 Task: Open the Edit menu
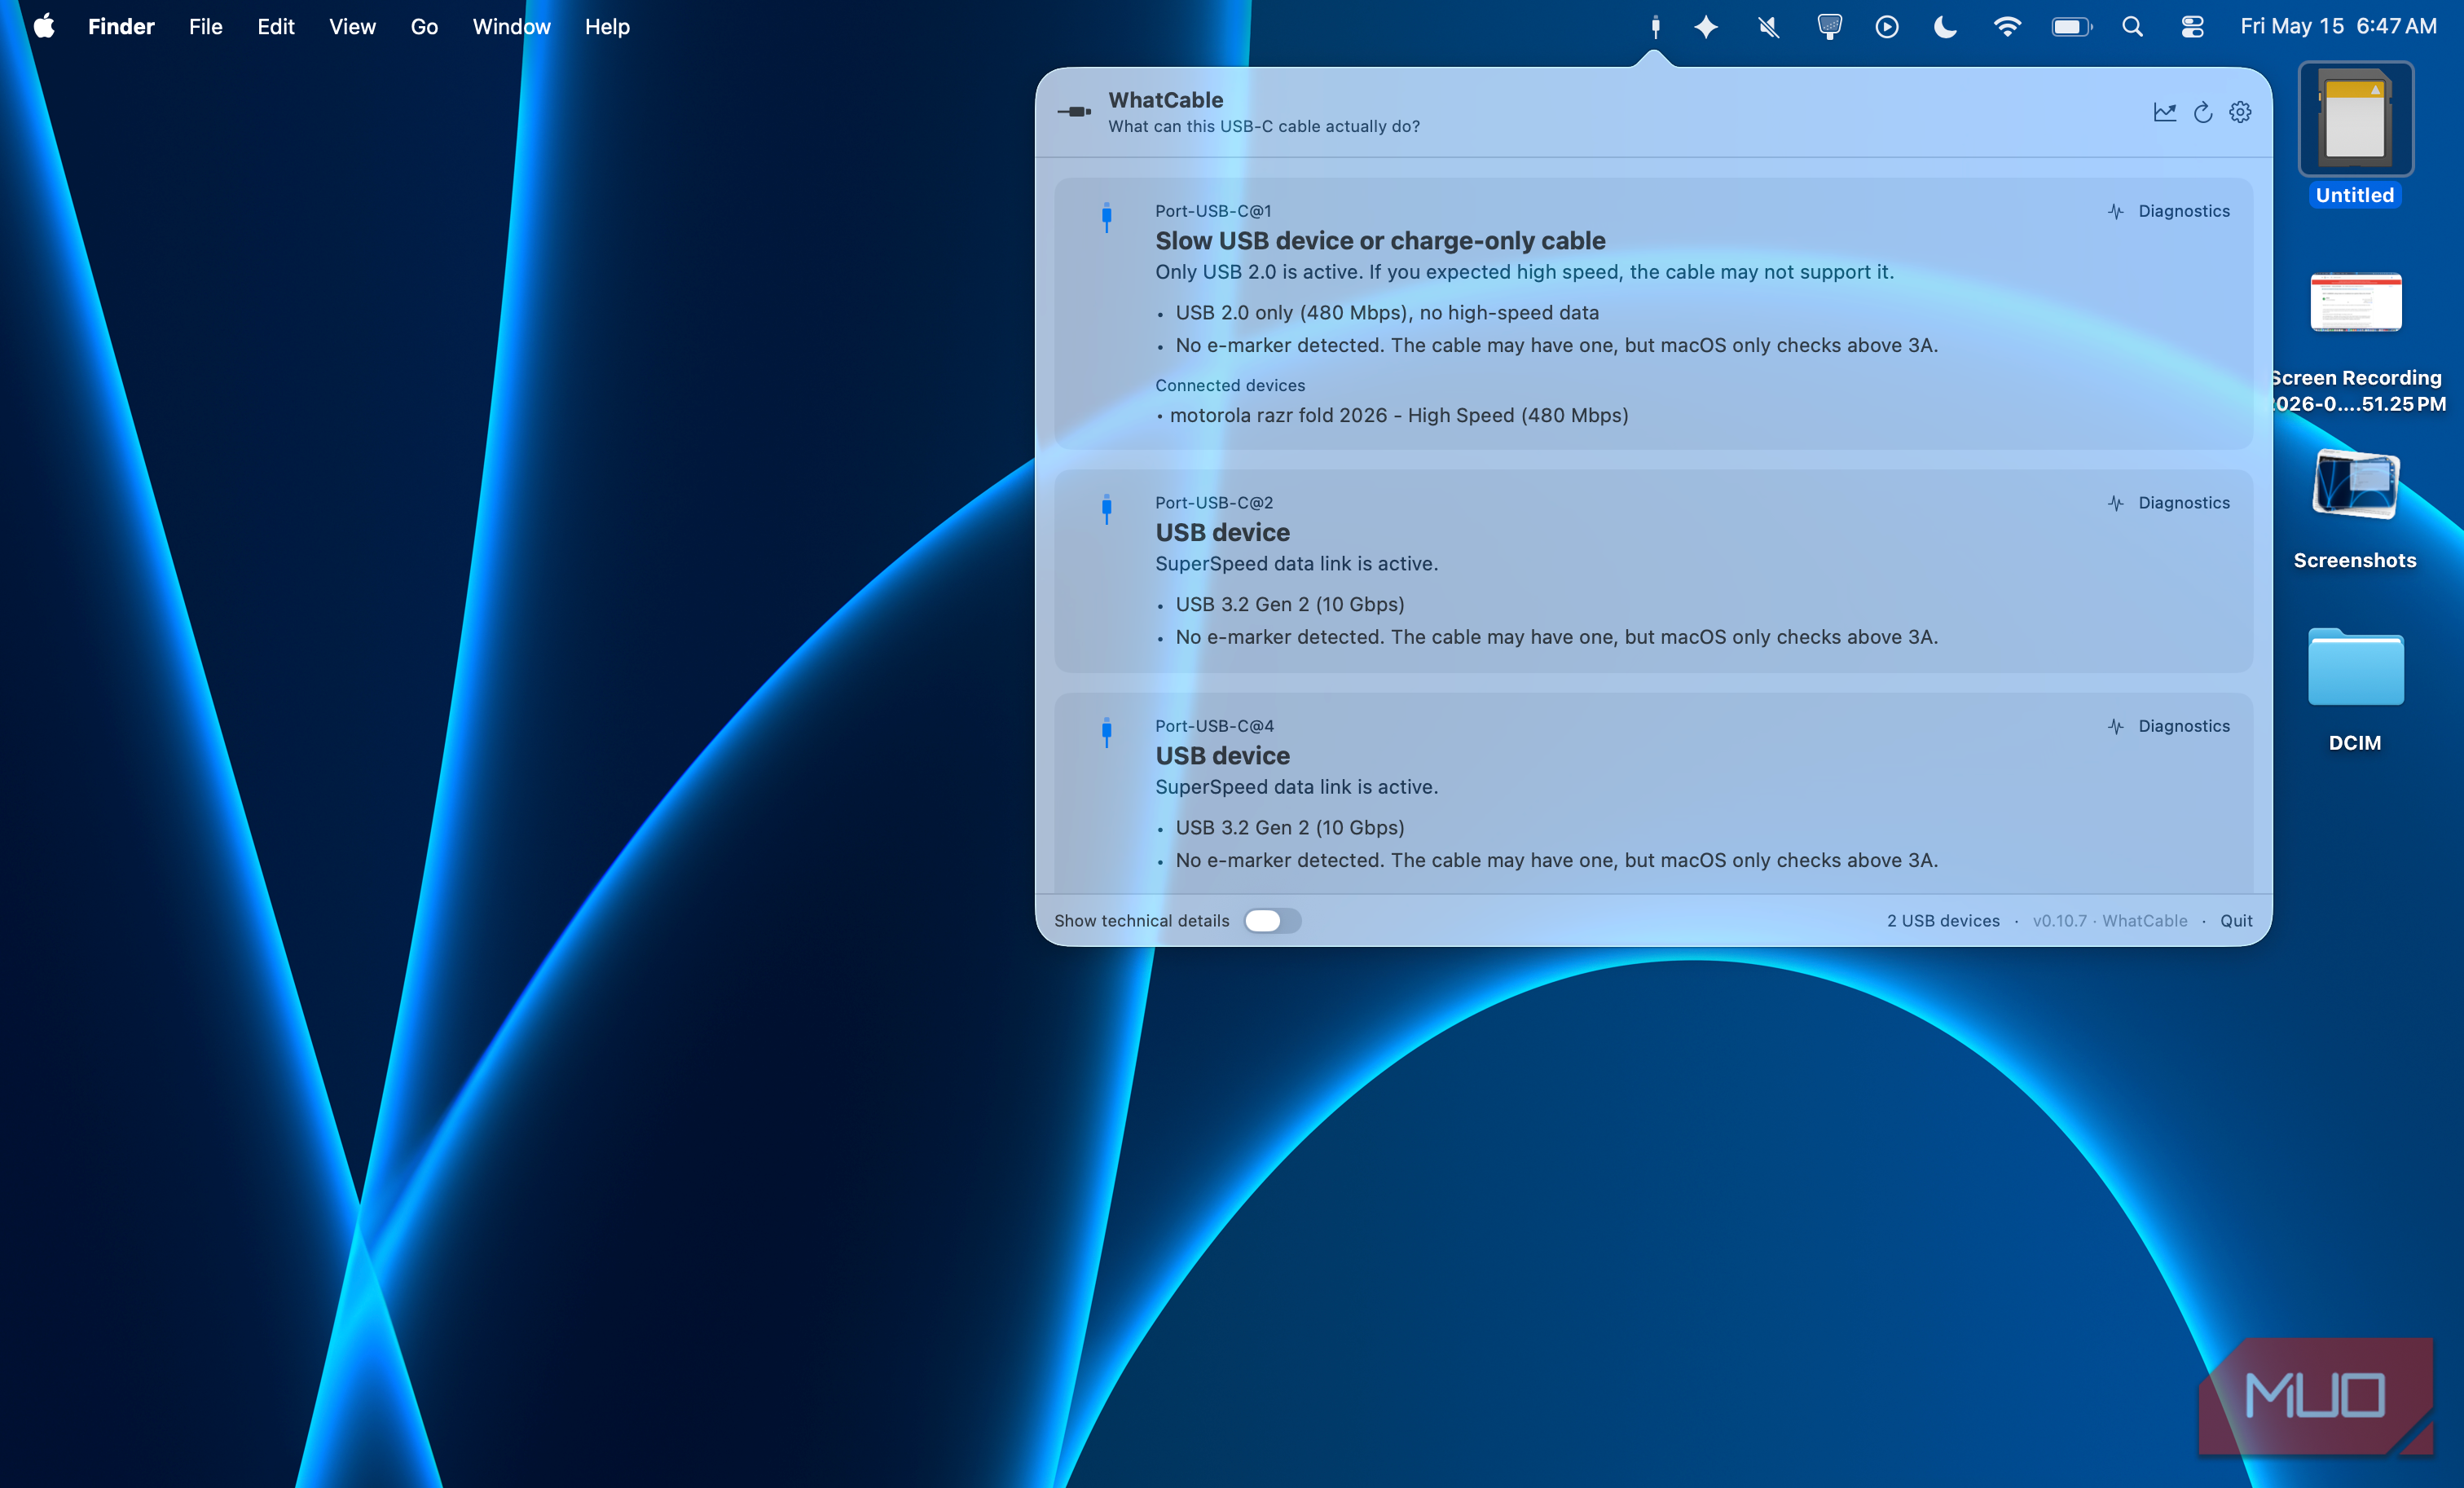[276, 27]
